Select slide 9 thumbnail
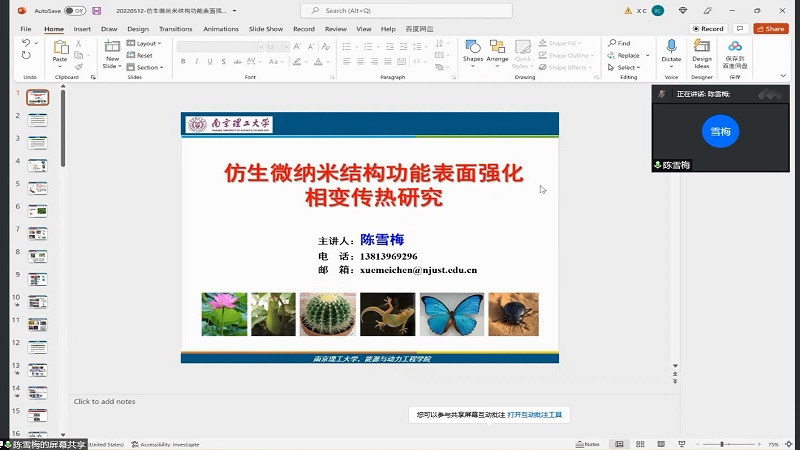The height and width of the screenshot is (450, 800). (x=37, y=279)
